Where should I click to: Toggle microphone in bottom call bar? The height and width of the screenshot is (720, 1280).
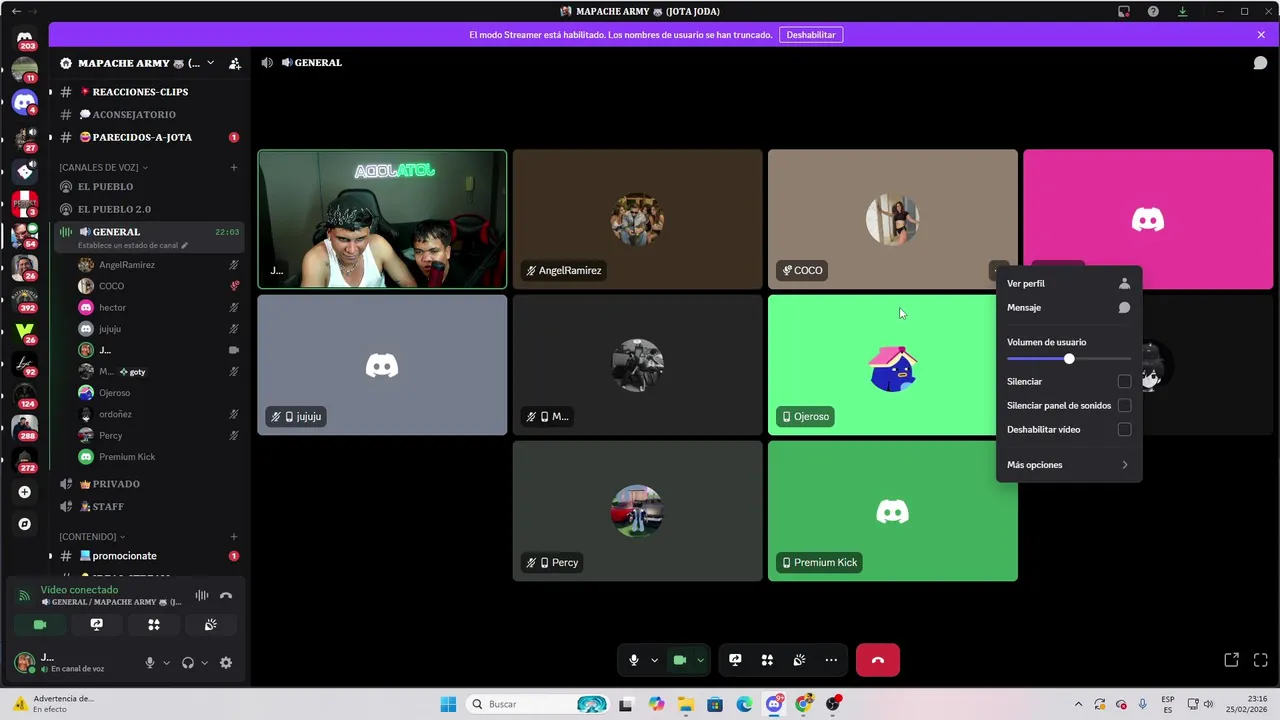pyautogui.click(x=634, y=660)
